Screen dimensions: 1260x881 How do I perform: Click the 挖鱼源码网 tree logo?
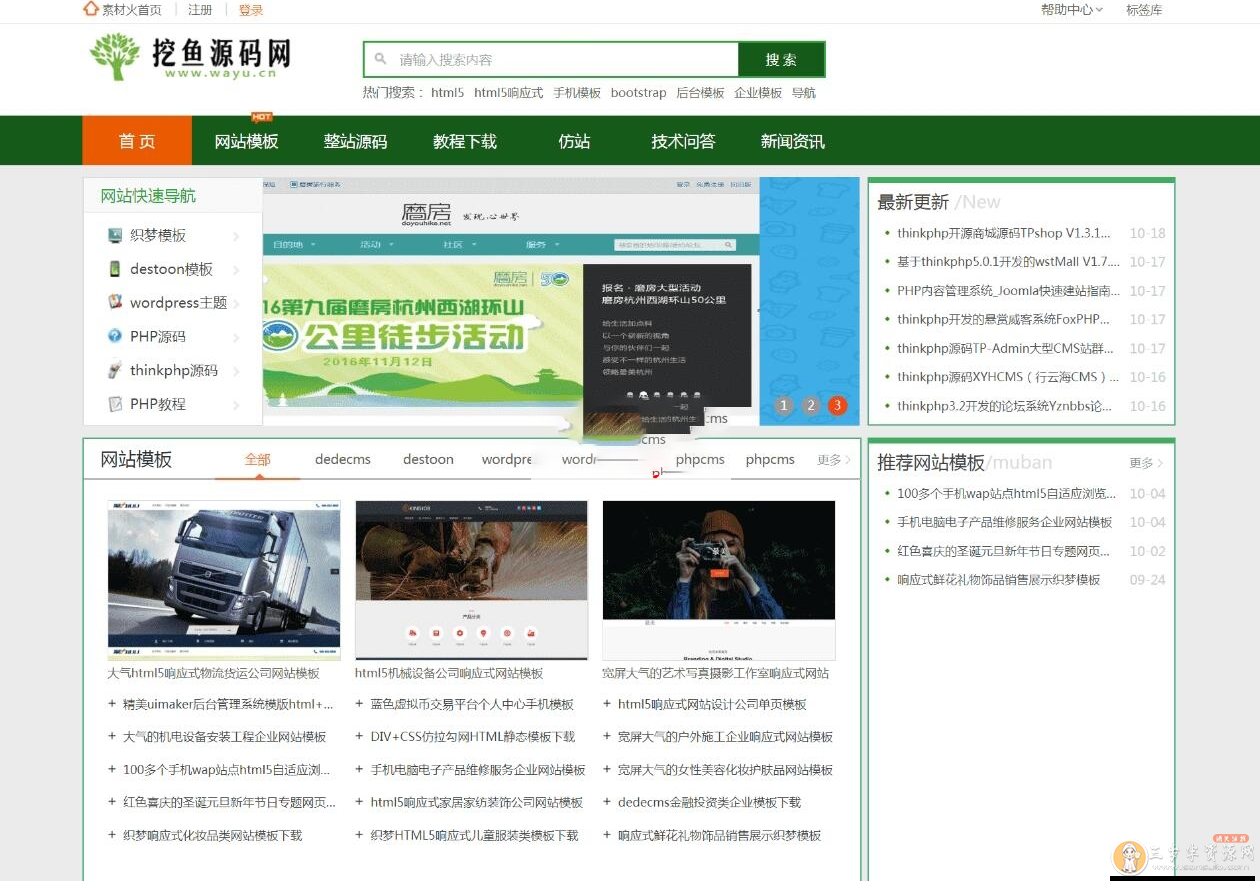pos(114,57)
